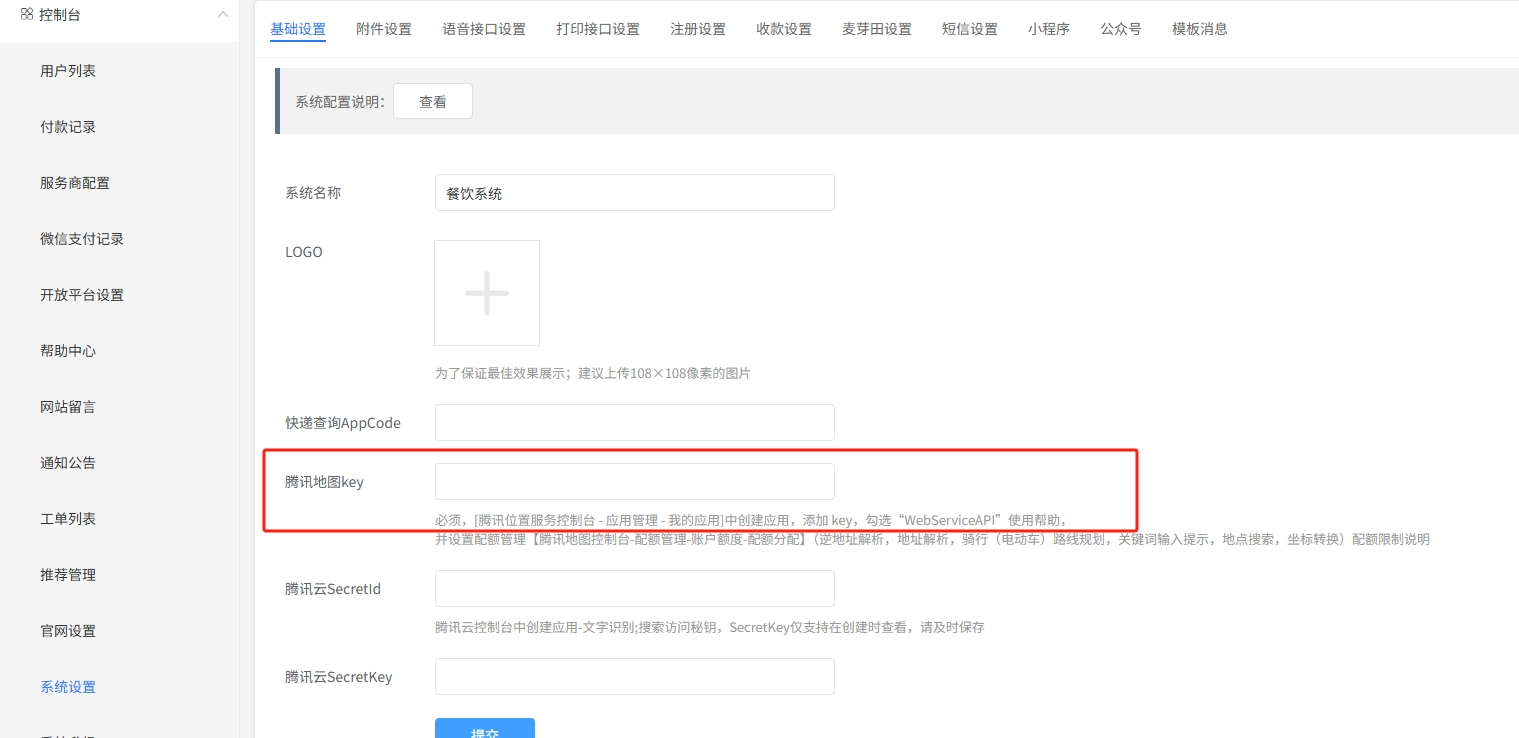Open 用户列表 in the sidebar
The image size is (1519, 738).
point(68,71)
